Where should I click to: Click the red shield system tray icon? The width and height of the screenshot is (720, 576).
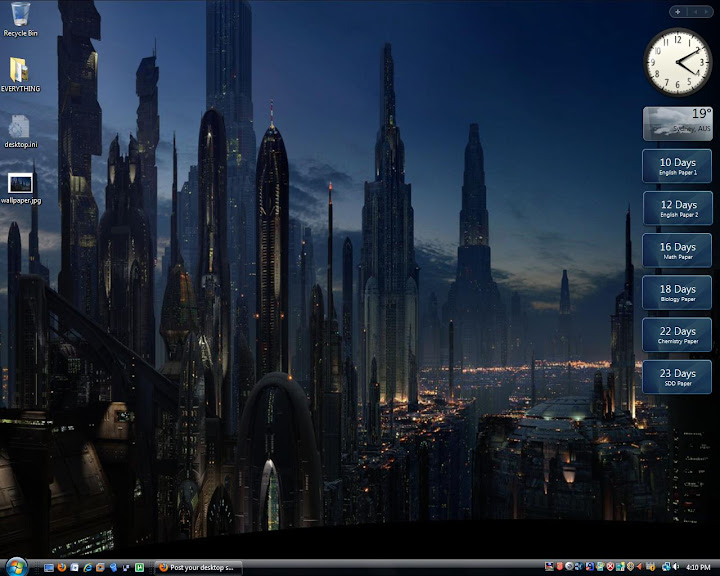tap(559, 566)
